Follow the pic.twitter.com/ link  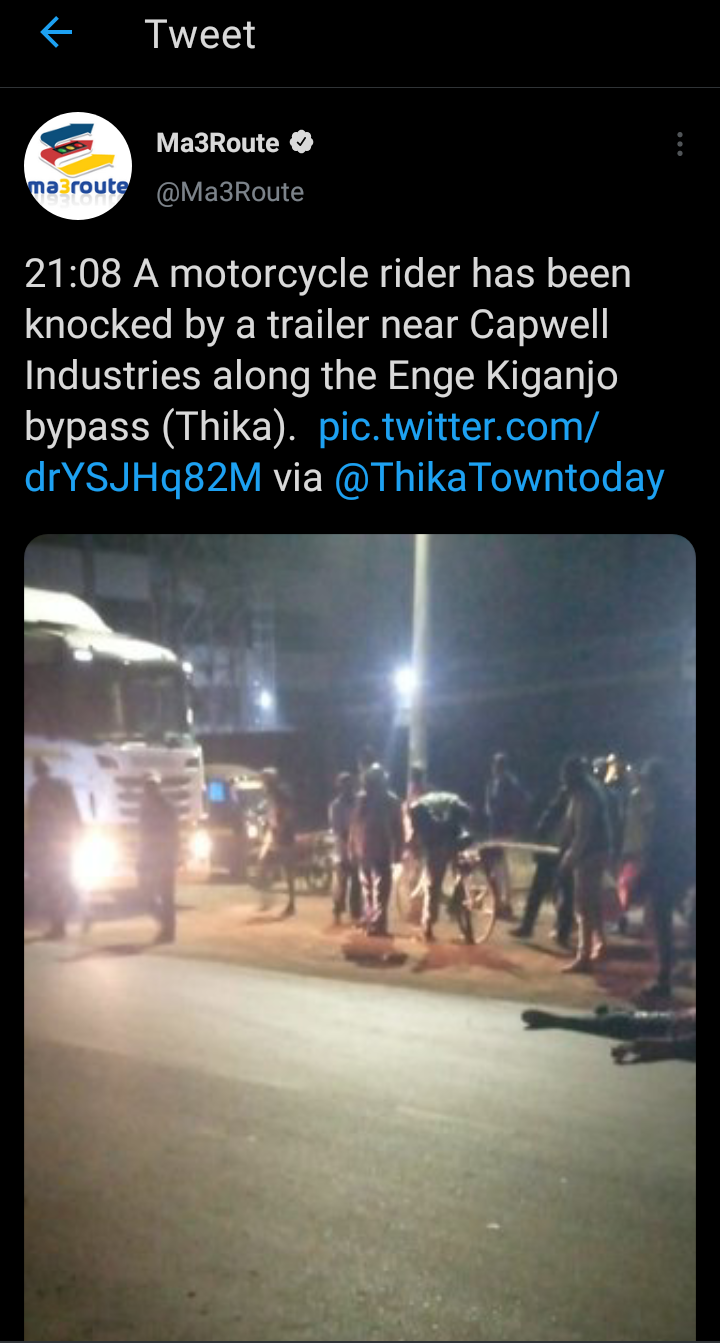[x=459, y=427]
